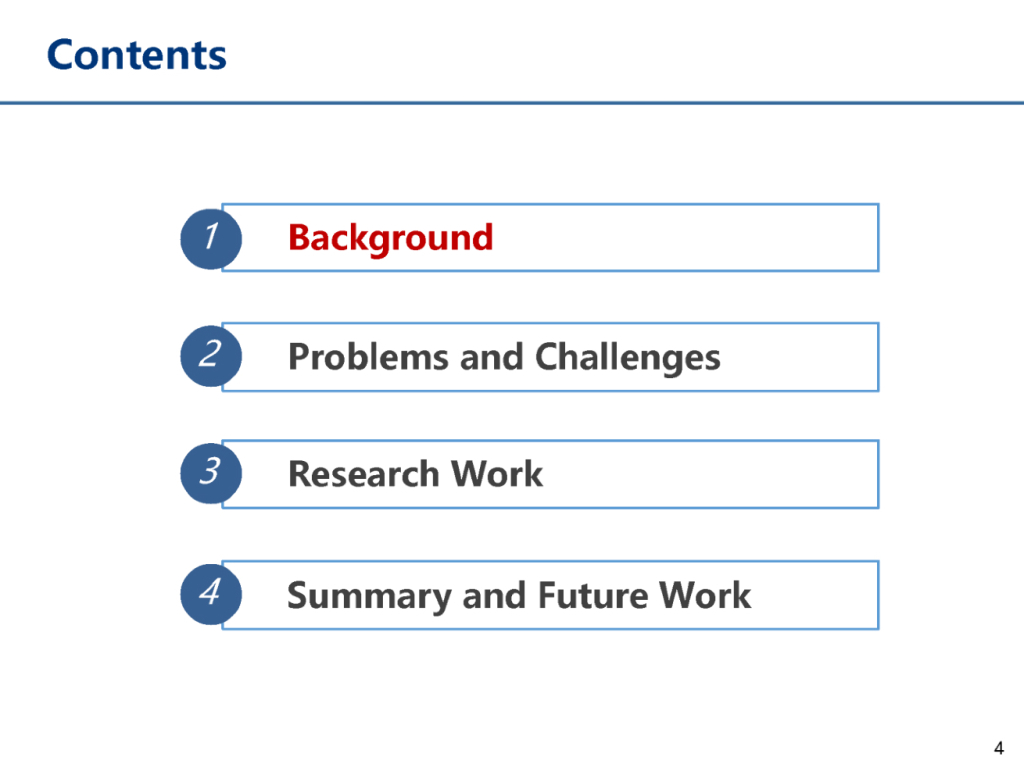Click the word "Summary" in item four
1024x768 pixels.
369,596
